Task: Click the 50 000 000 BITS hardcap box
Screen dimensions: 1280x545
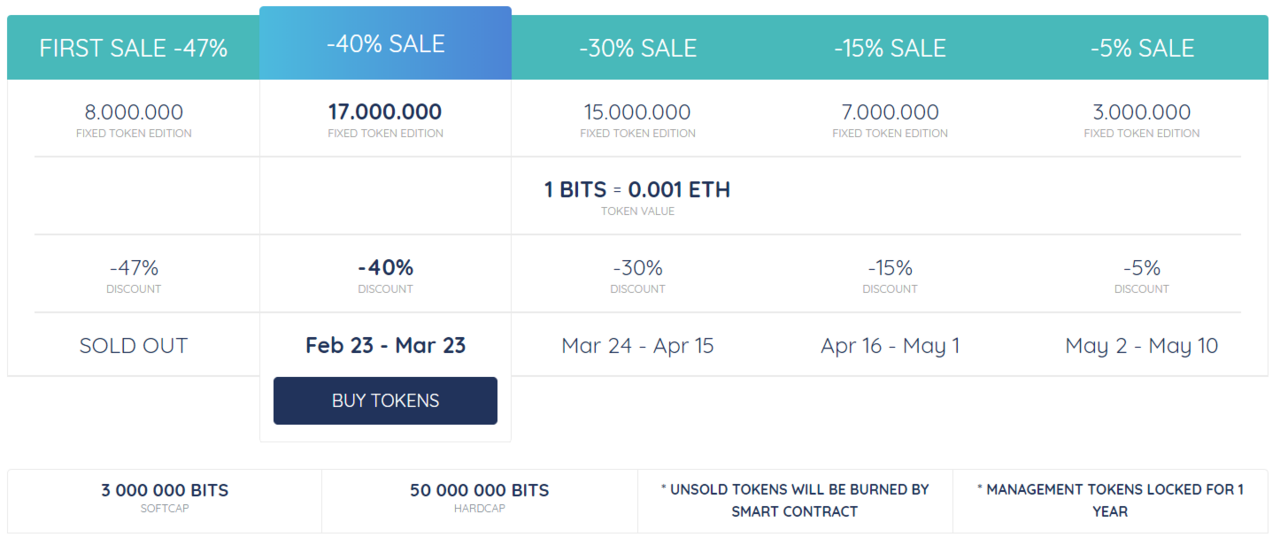Action: [x=480, y=498]
